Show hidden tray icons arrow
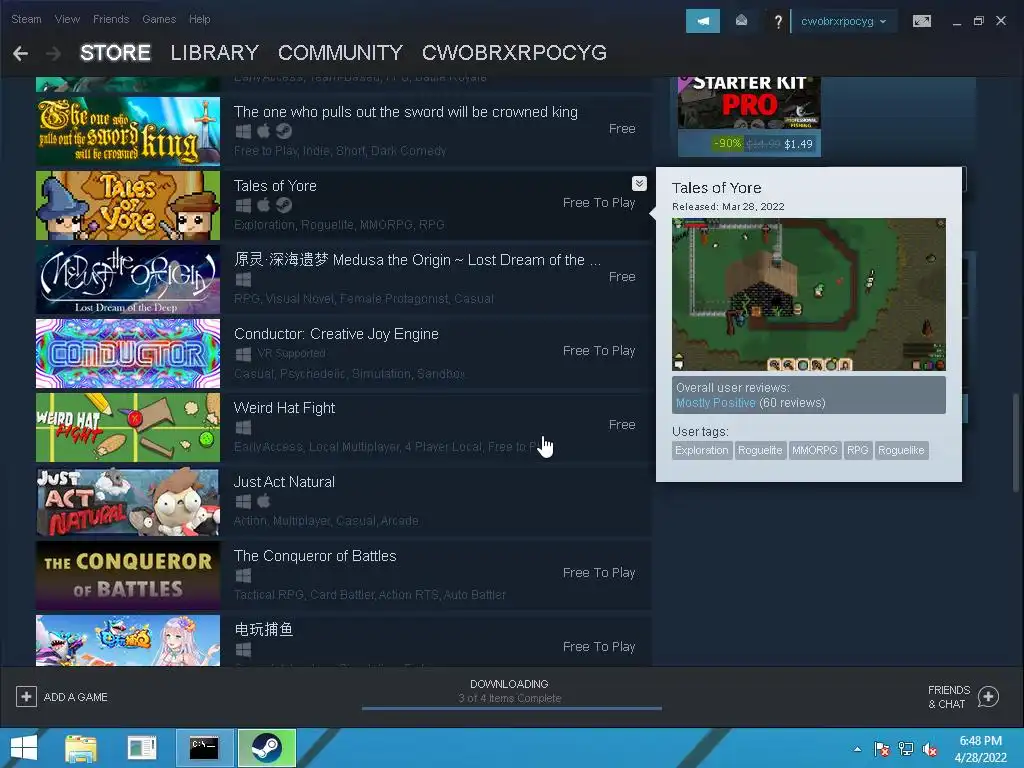Viewport: 1024px width, 768px height. 857,749
